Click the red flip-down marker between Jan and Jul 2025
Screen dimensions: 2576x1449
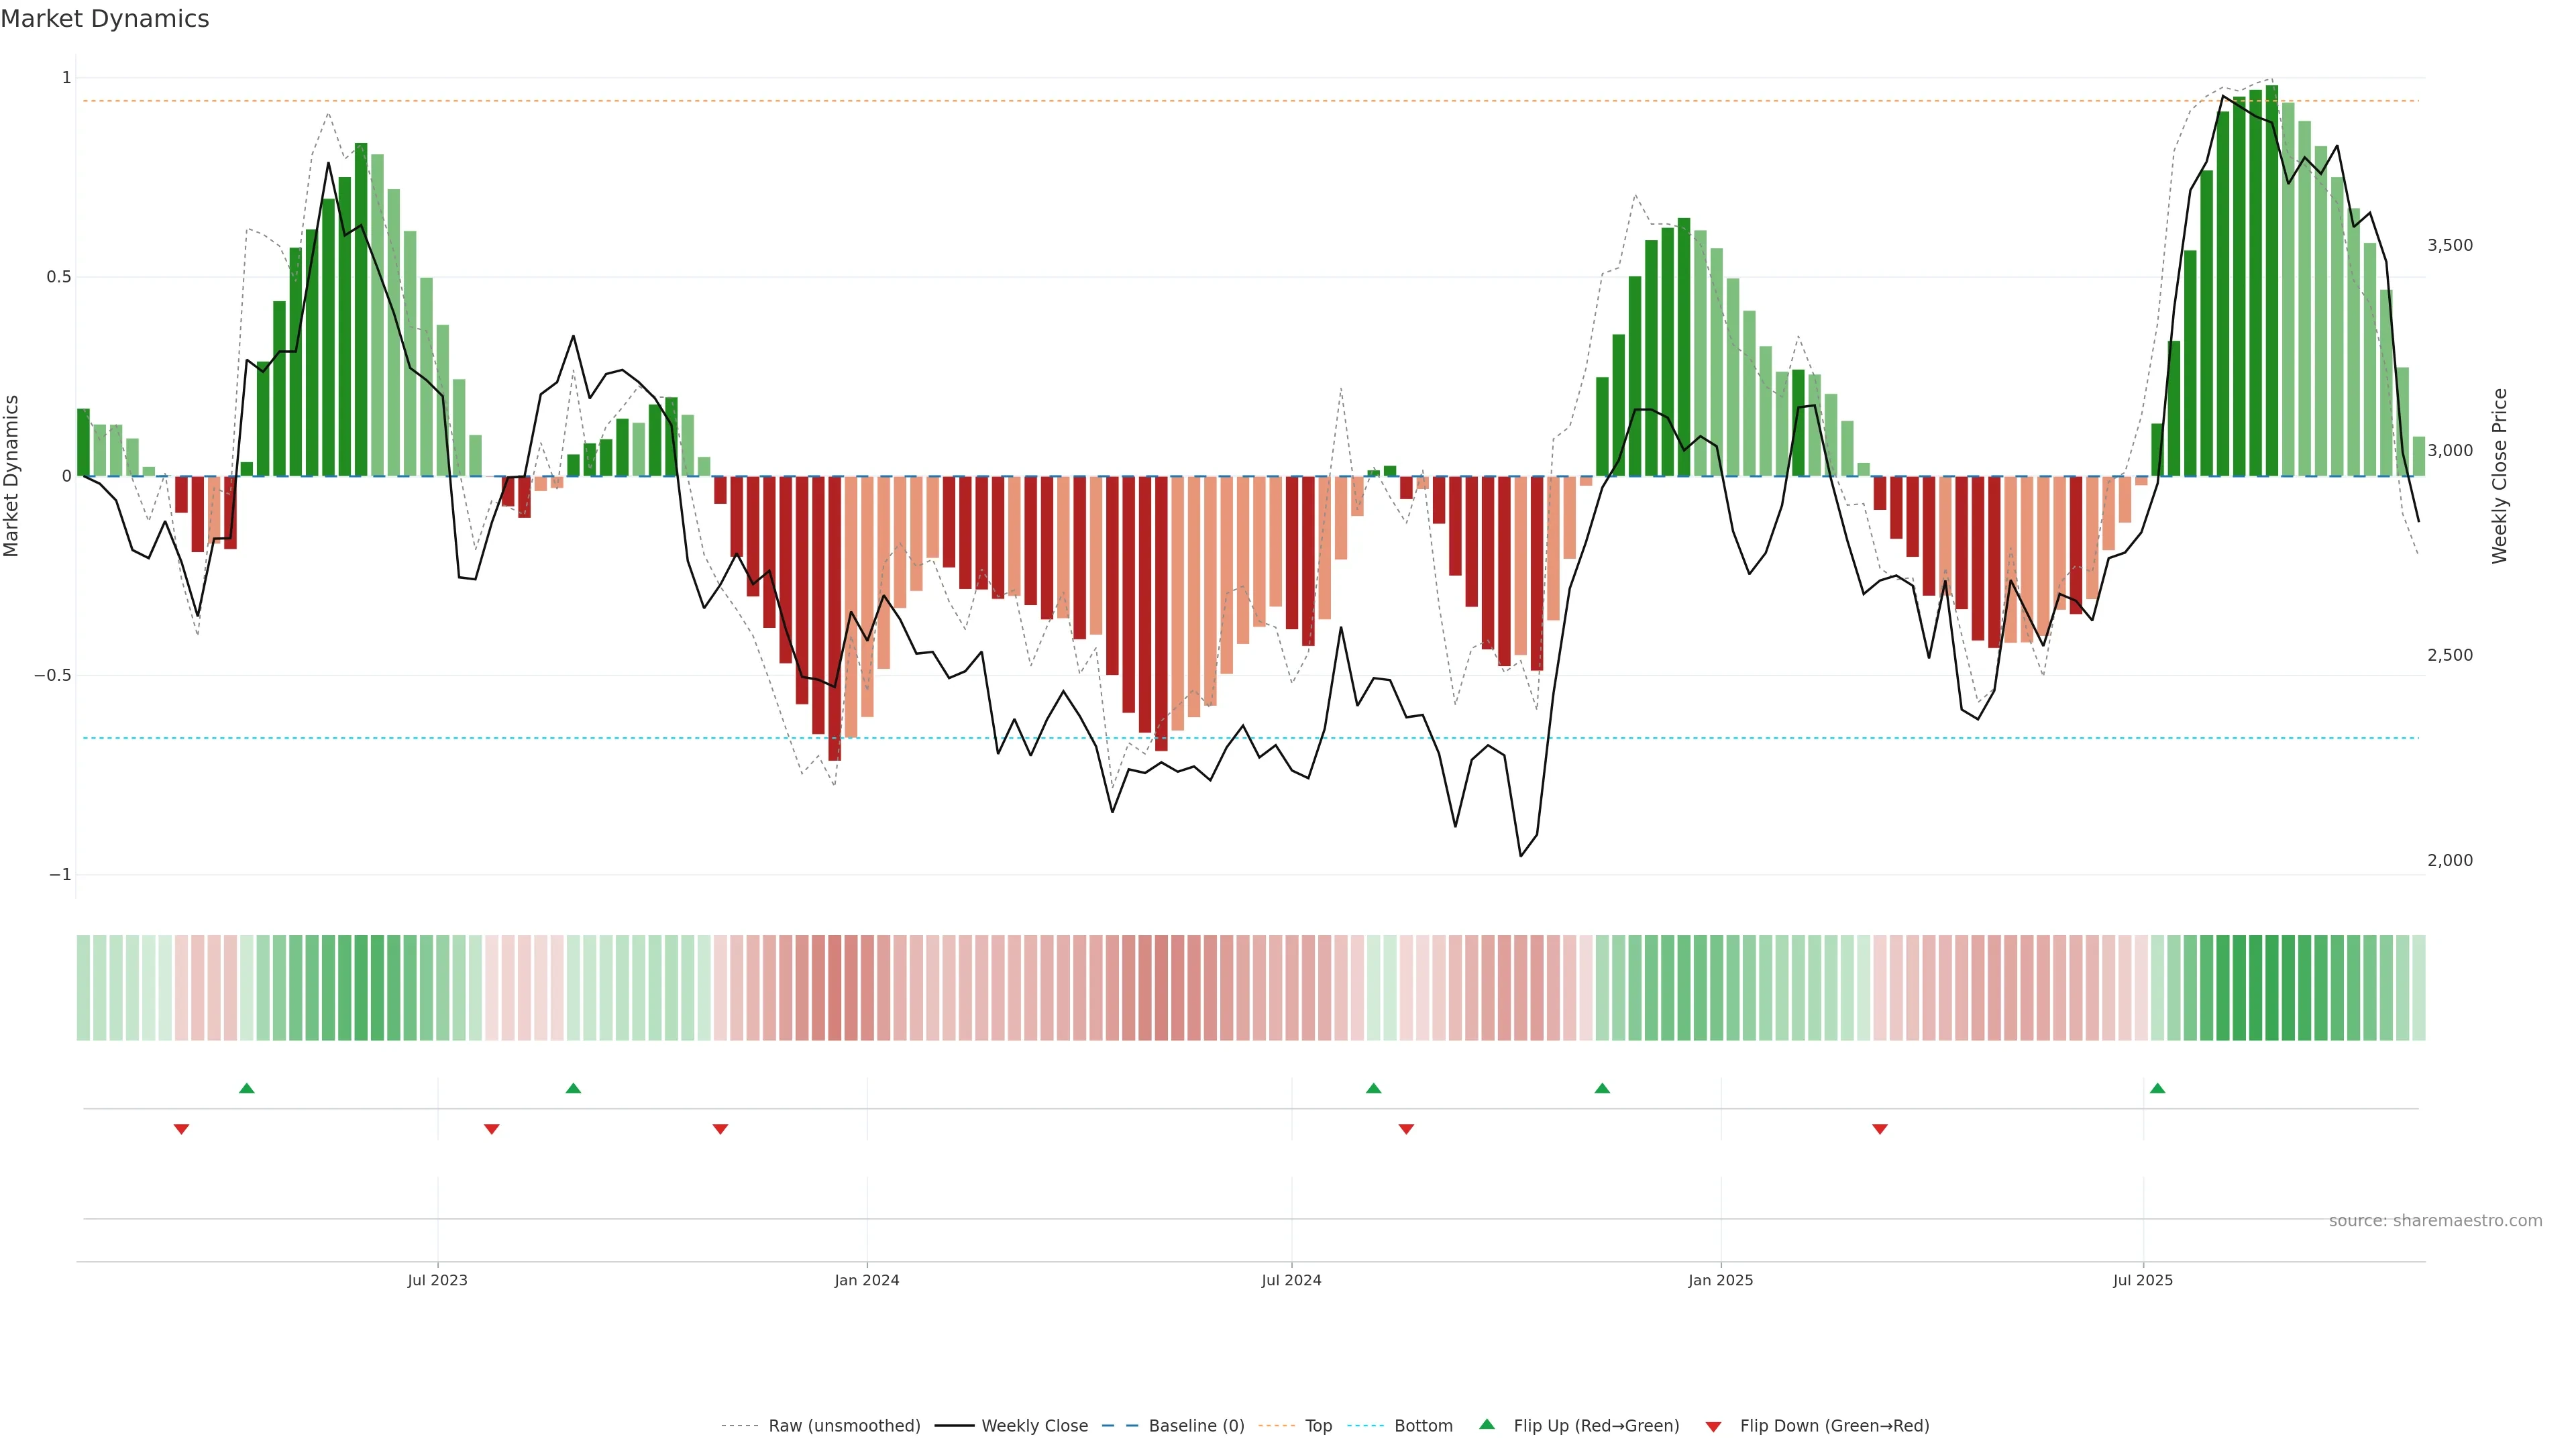coord(1879,1129)
